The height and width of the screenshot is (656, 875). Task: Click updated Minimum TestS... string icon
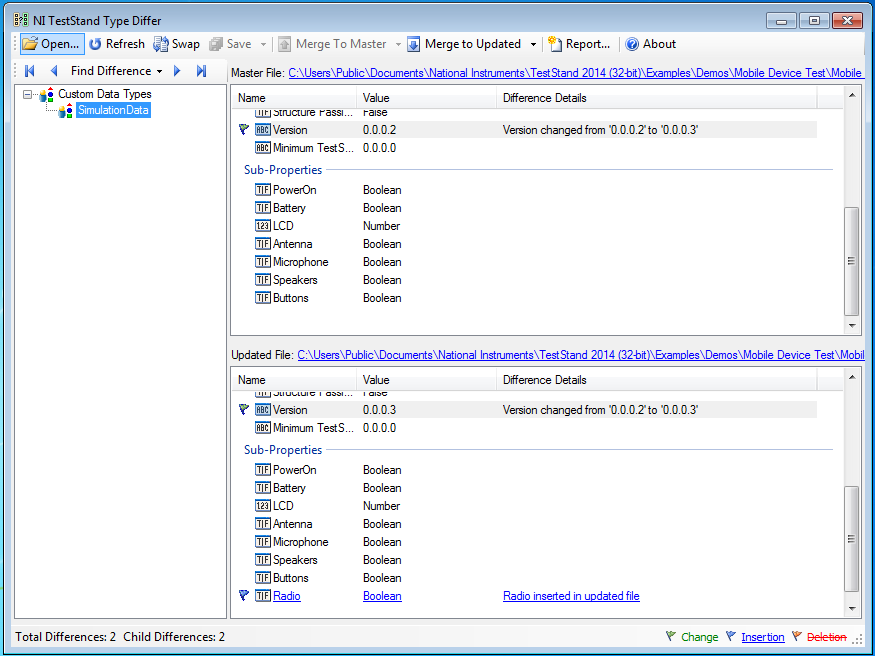pos(263,428)
